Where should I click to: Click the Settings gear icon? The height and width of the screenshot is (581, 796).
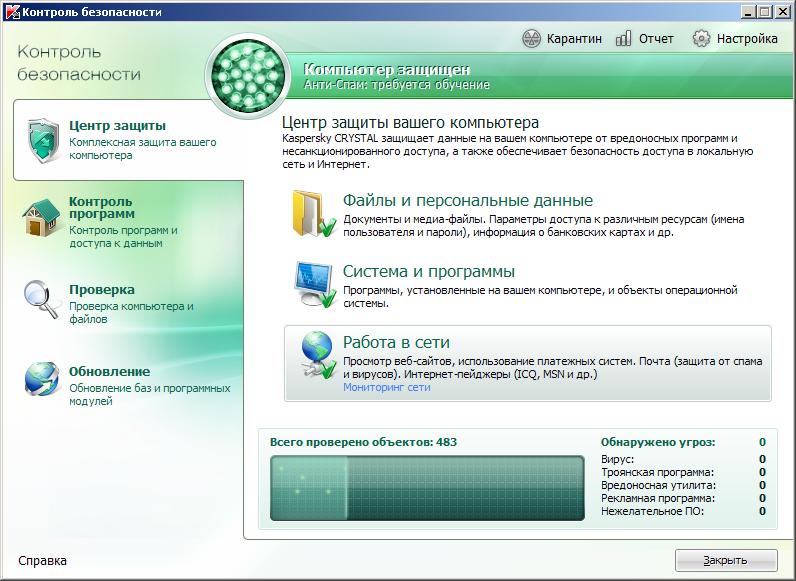(x=701, y=39)
